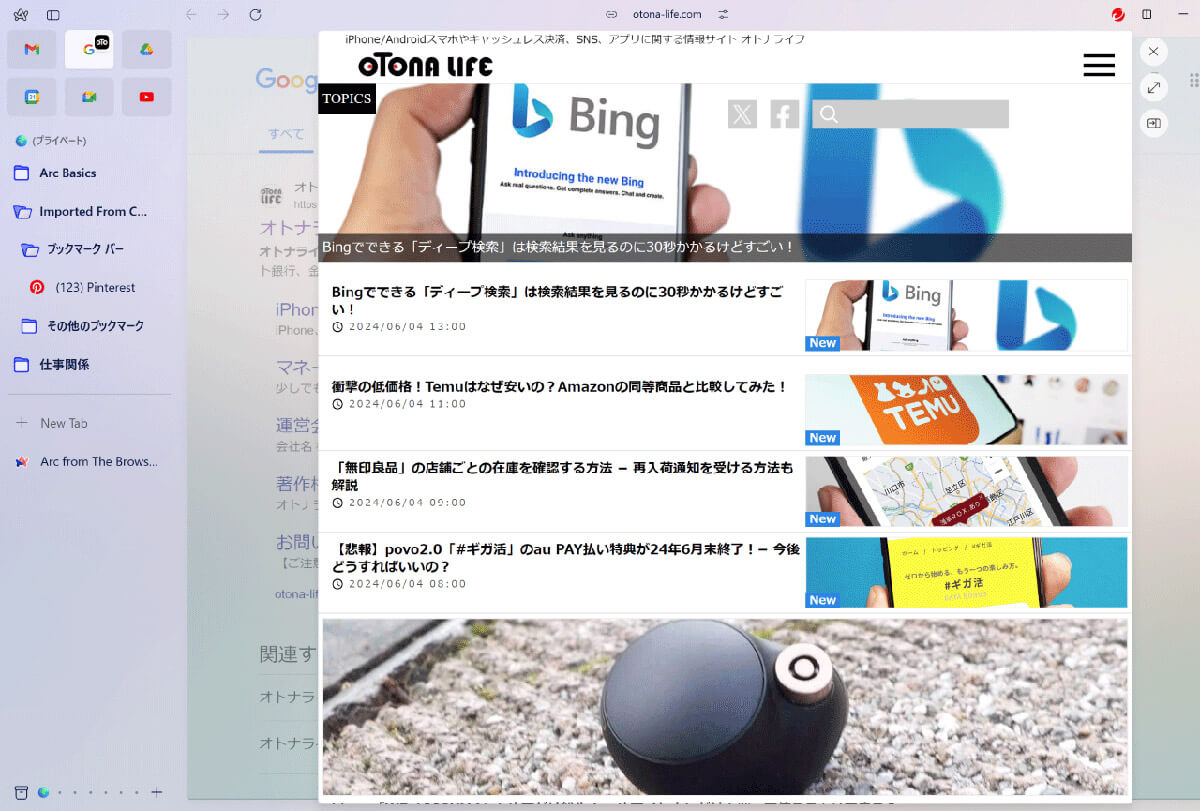Click the OTONA LIFE site logo
The height and width of the screenshot is (811, 1200).
pos(425,66)
